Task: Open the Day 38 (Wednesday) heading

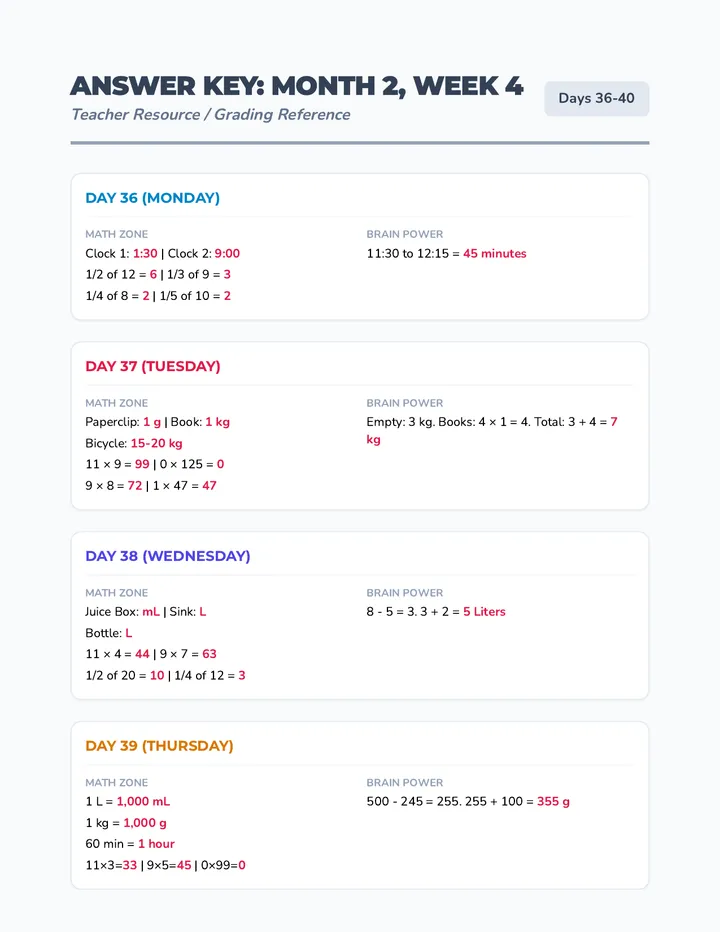Action: pos(168,556)
